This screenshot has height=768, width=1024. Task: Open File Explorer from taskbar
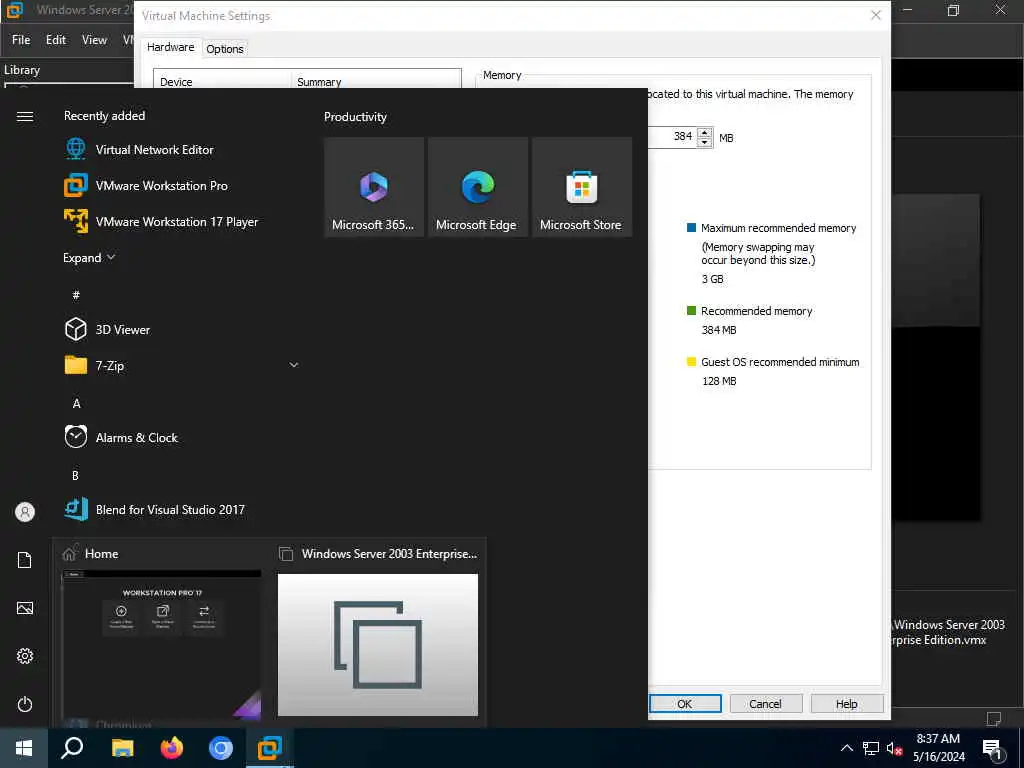[x=122, y=748]
